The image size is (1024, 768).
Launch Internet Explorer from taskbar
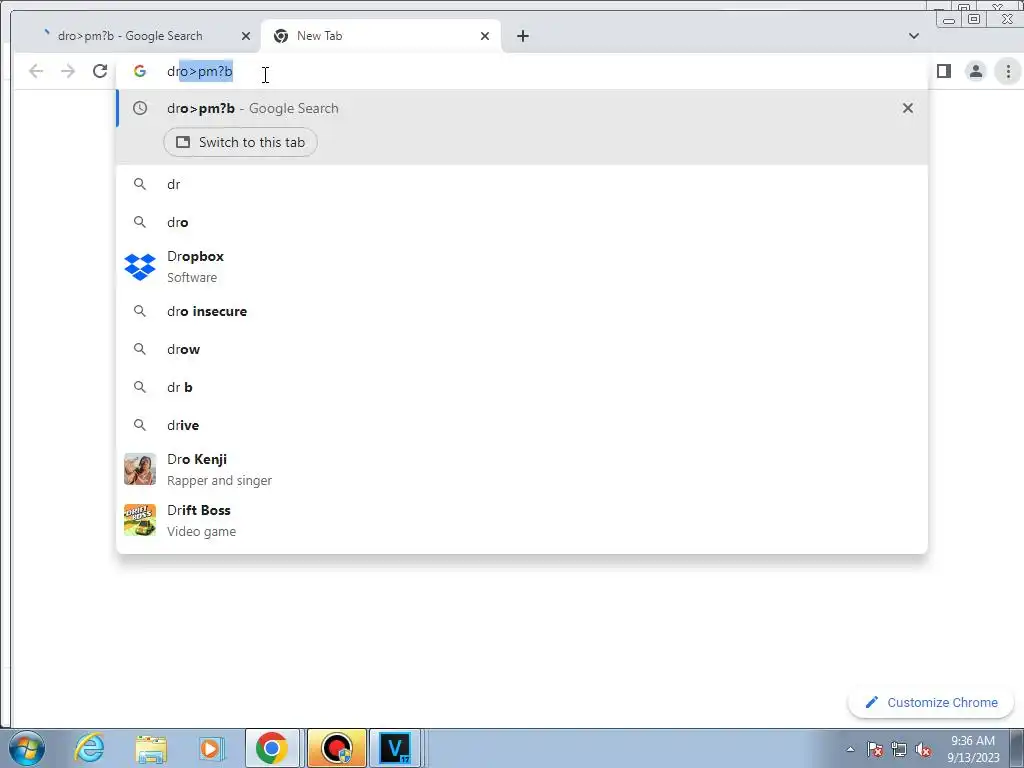click(x=89, y=748)
